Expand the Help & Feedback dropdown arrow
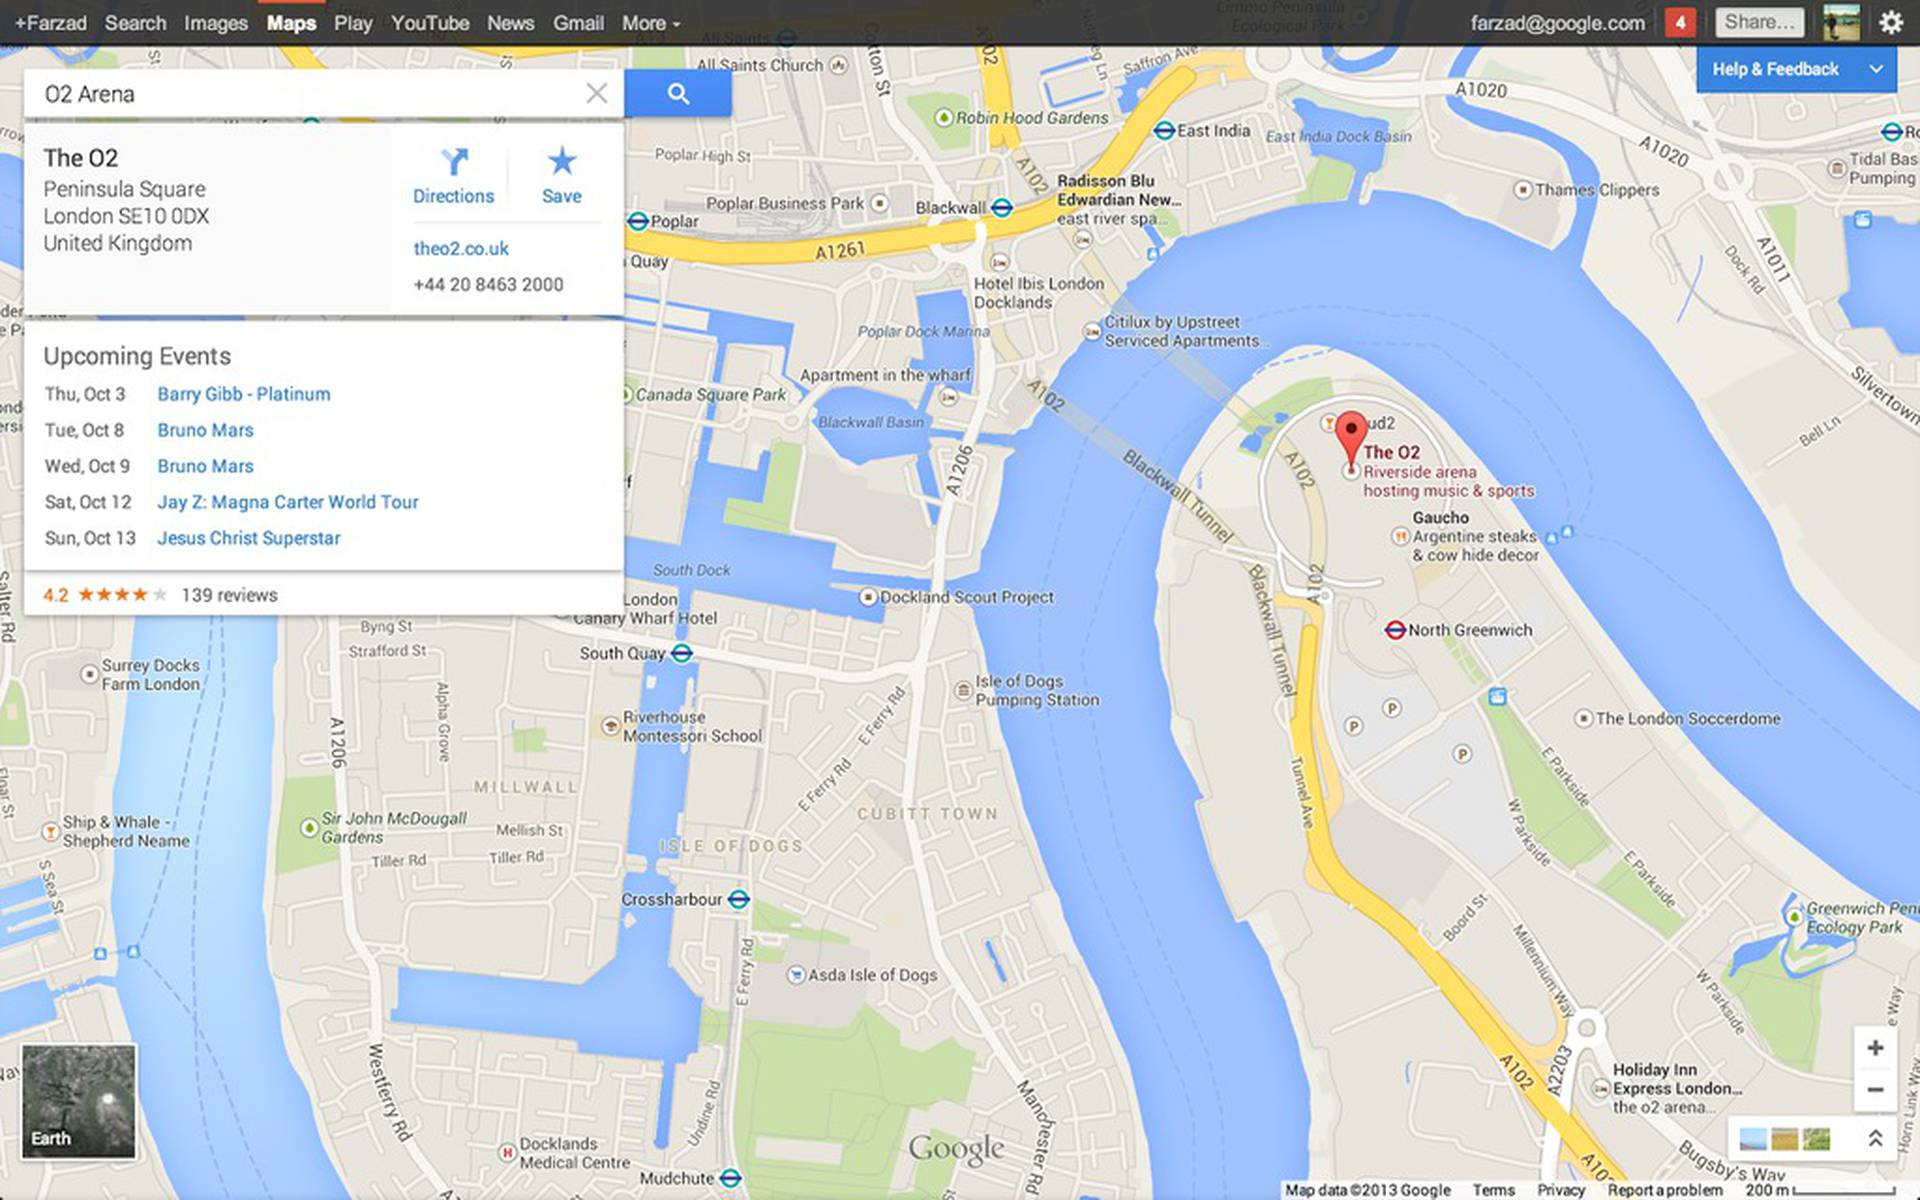 tap(1876, 68)
